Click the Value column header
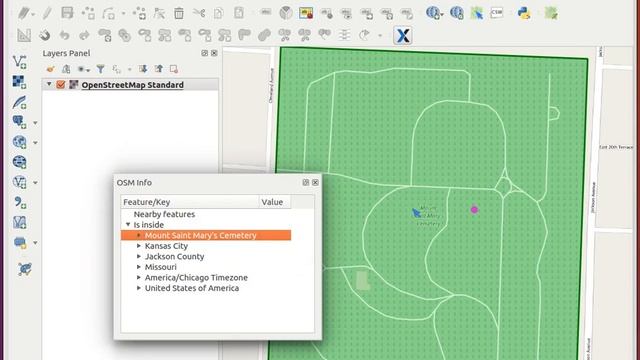 pos(275,202)
